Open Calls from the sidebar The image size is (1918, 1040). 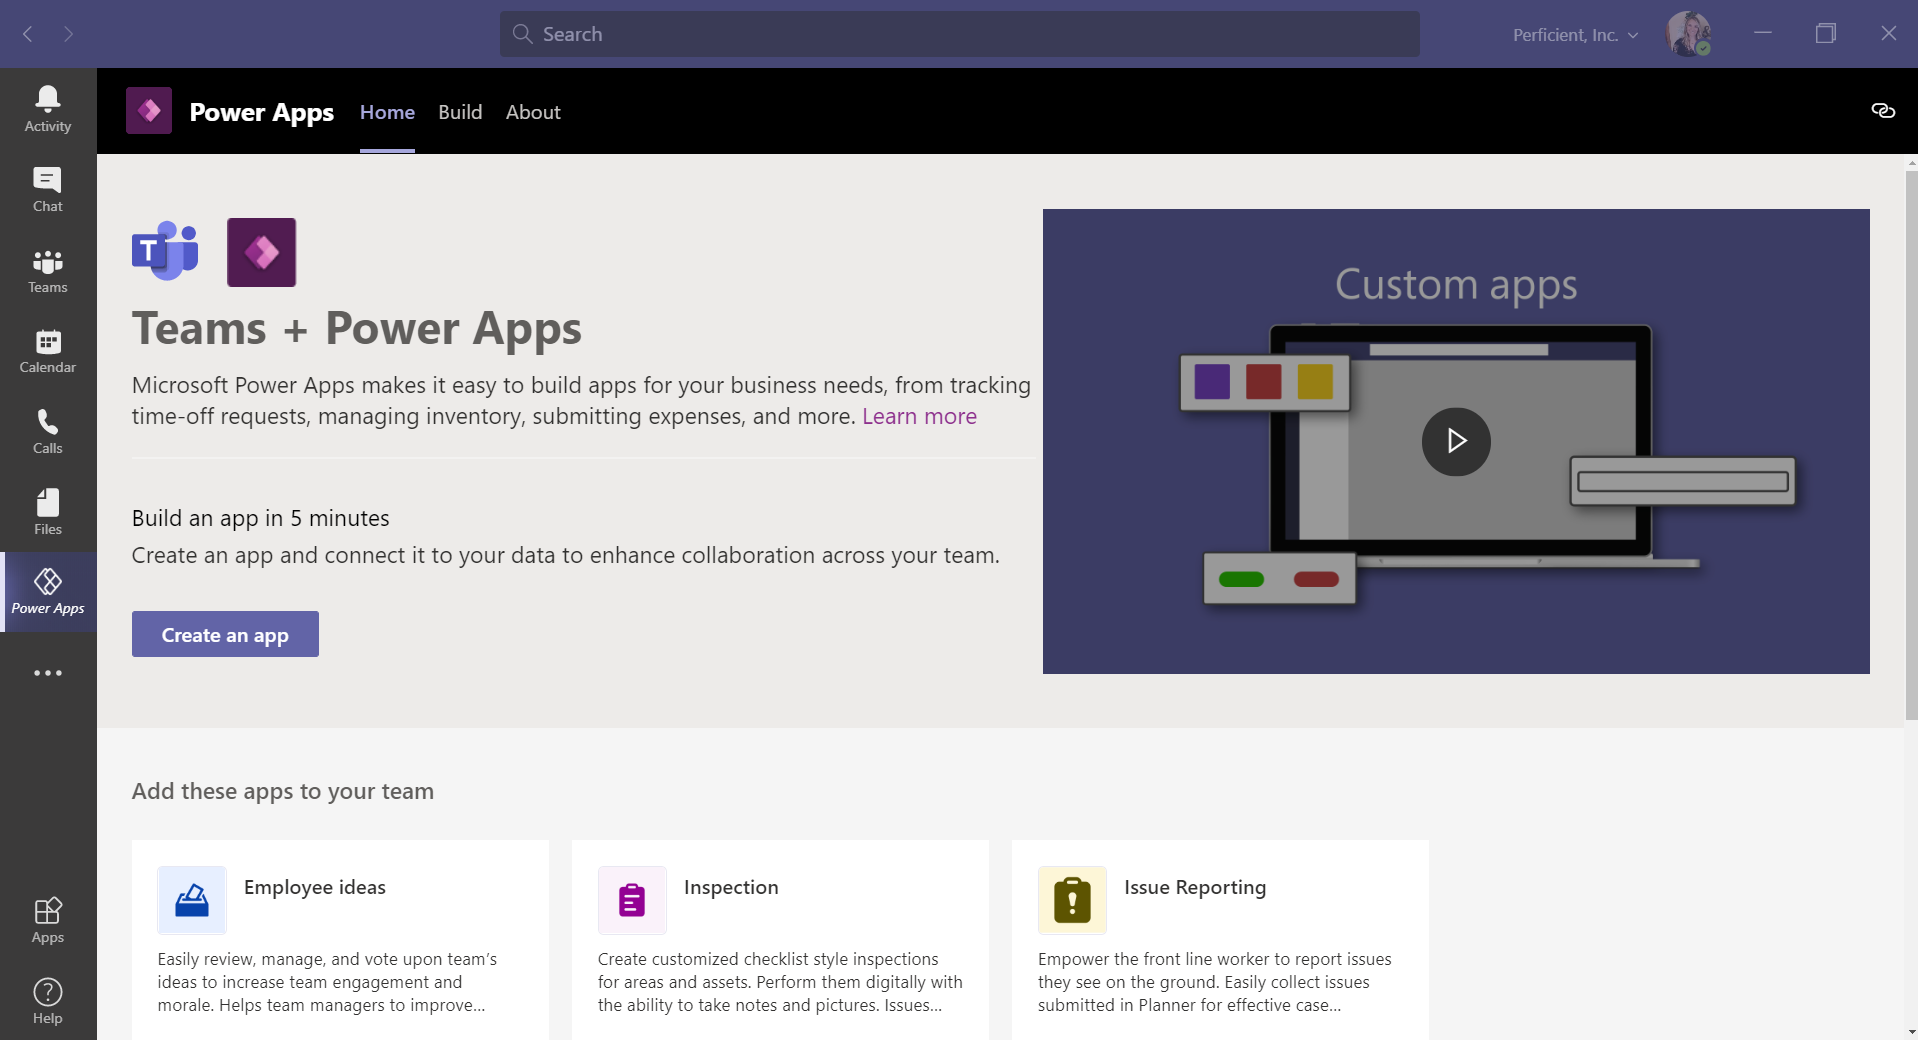pyautogui.click(x=48, y=431)
